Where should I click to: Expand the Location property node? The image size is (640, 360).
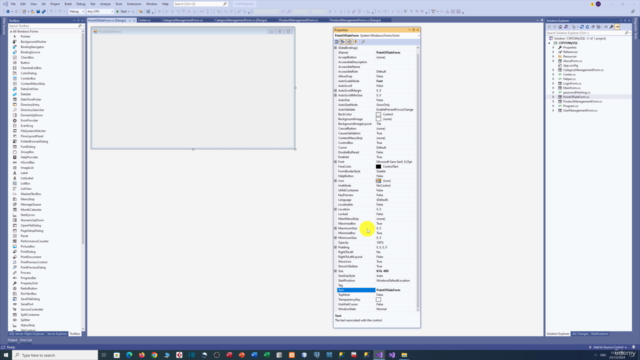(336, 209)
